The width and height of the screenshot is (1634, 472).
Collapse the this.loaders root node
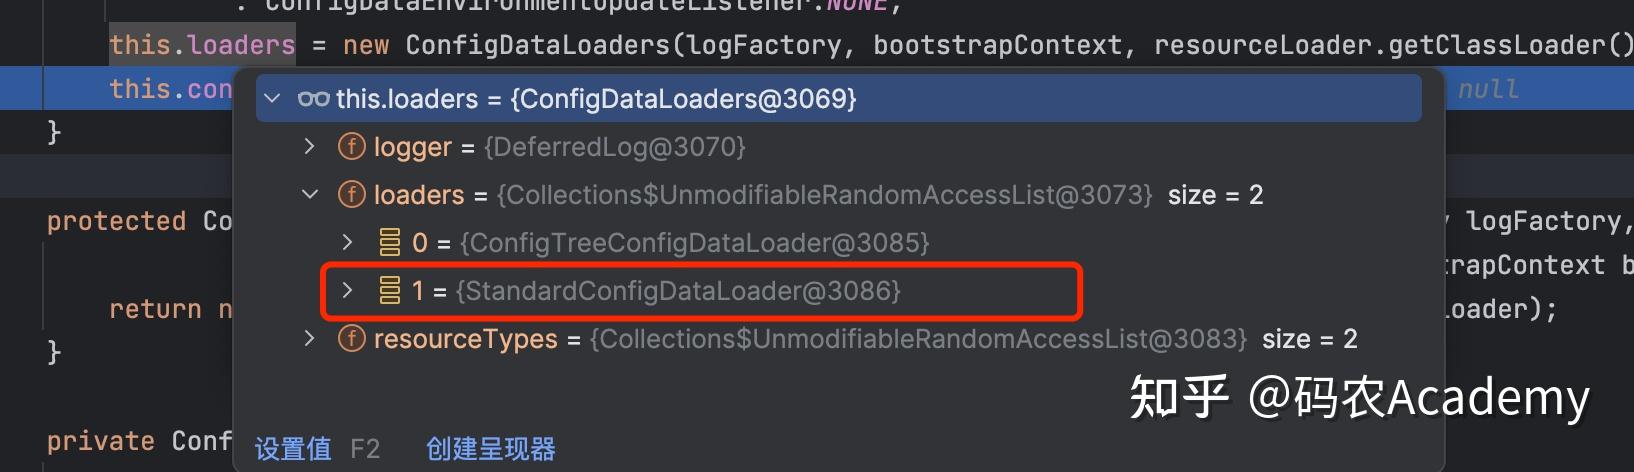coord(272,99)
